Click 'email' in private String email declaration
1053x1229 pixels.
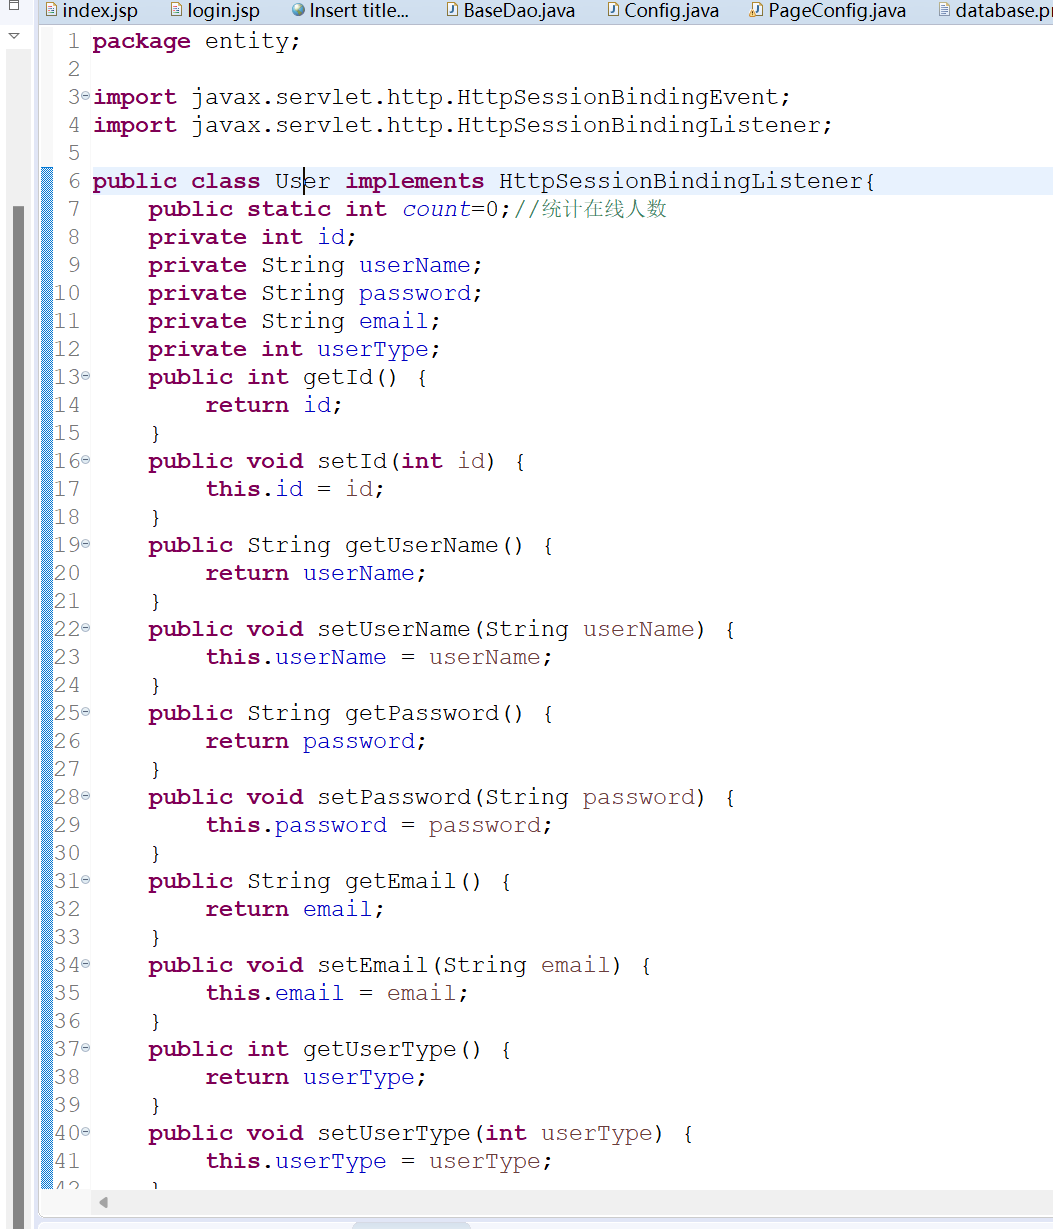[394, 321]
